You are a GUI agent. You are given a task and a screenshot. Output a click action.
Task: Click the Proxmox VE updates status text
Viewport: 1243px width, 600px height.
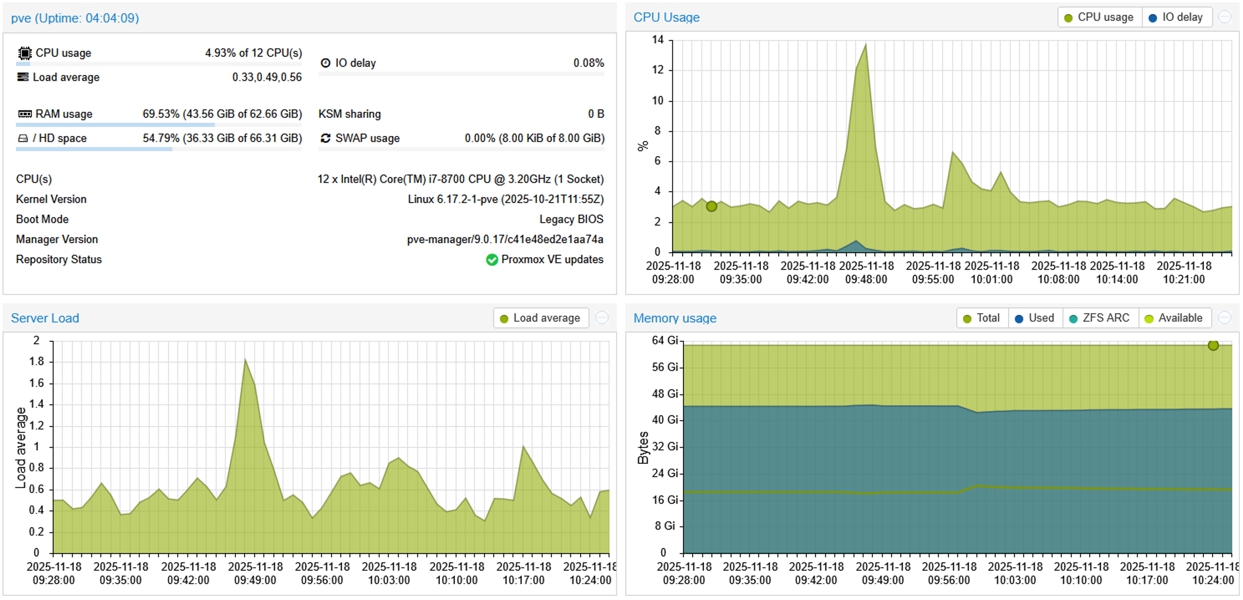553,260
